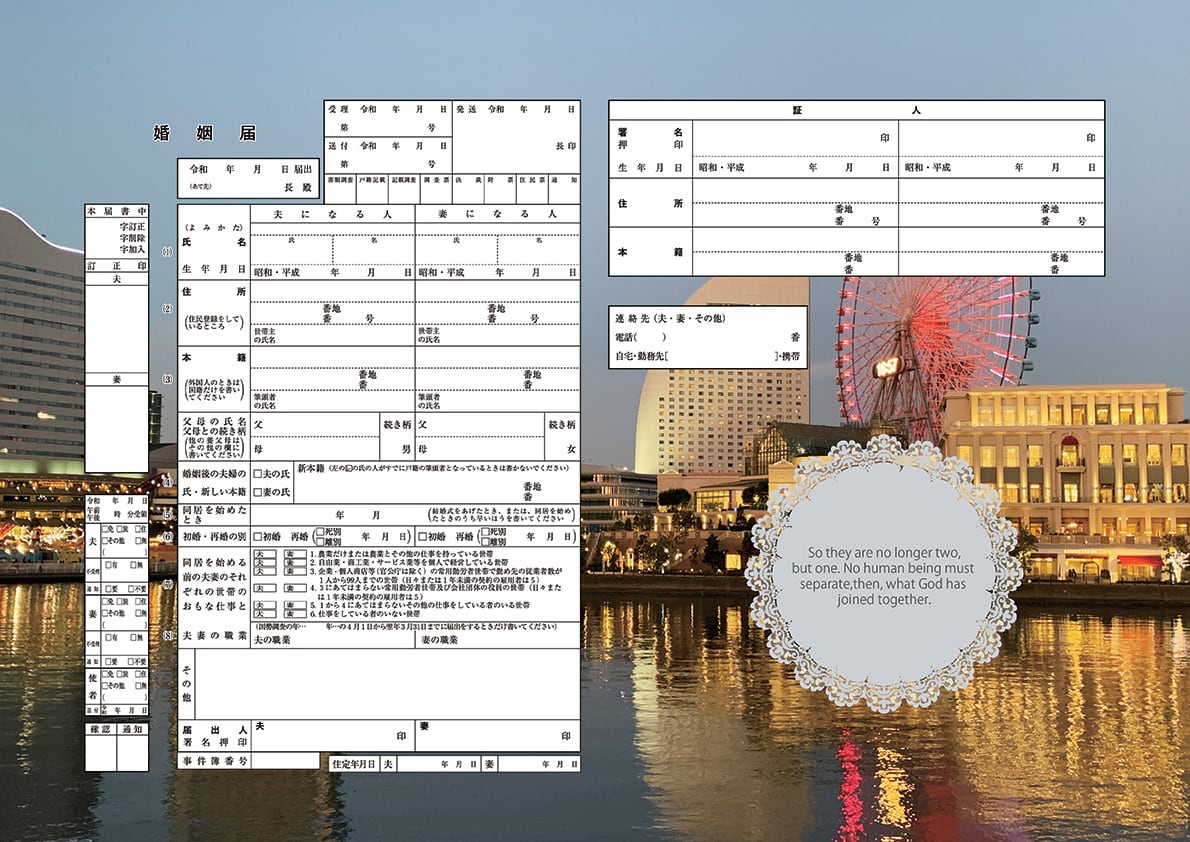
Task: Click first witness 住所 field
Action: pyautogui.click(x=795, y=203)
